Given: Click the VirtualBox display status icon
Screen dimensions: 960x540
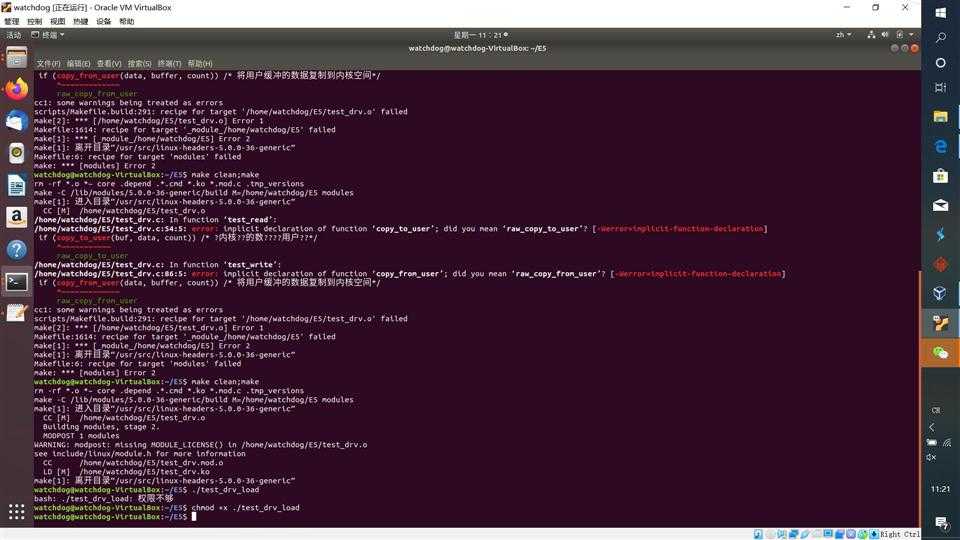Looking at the screenshot, I should point(828,534).
